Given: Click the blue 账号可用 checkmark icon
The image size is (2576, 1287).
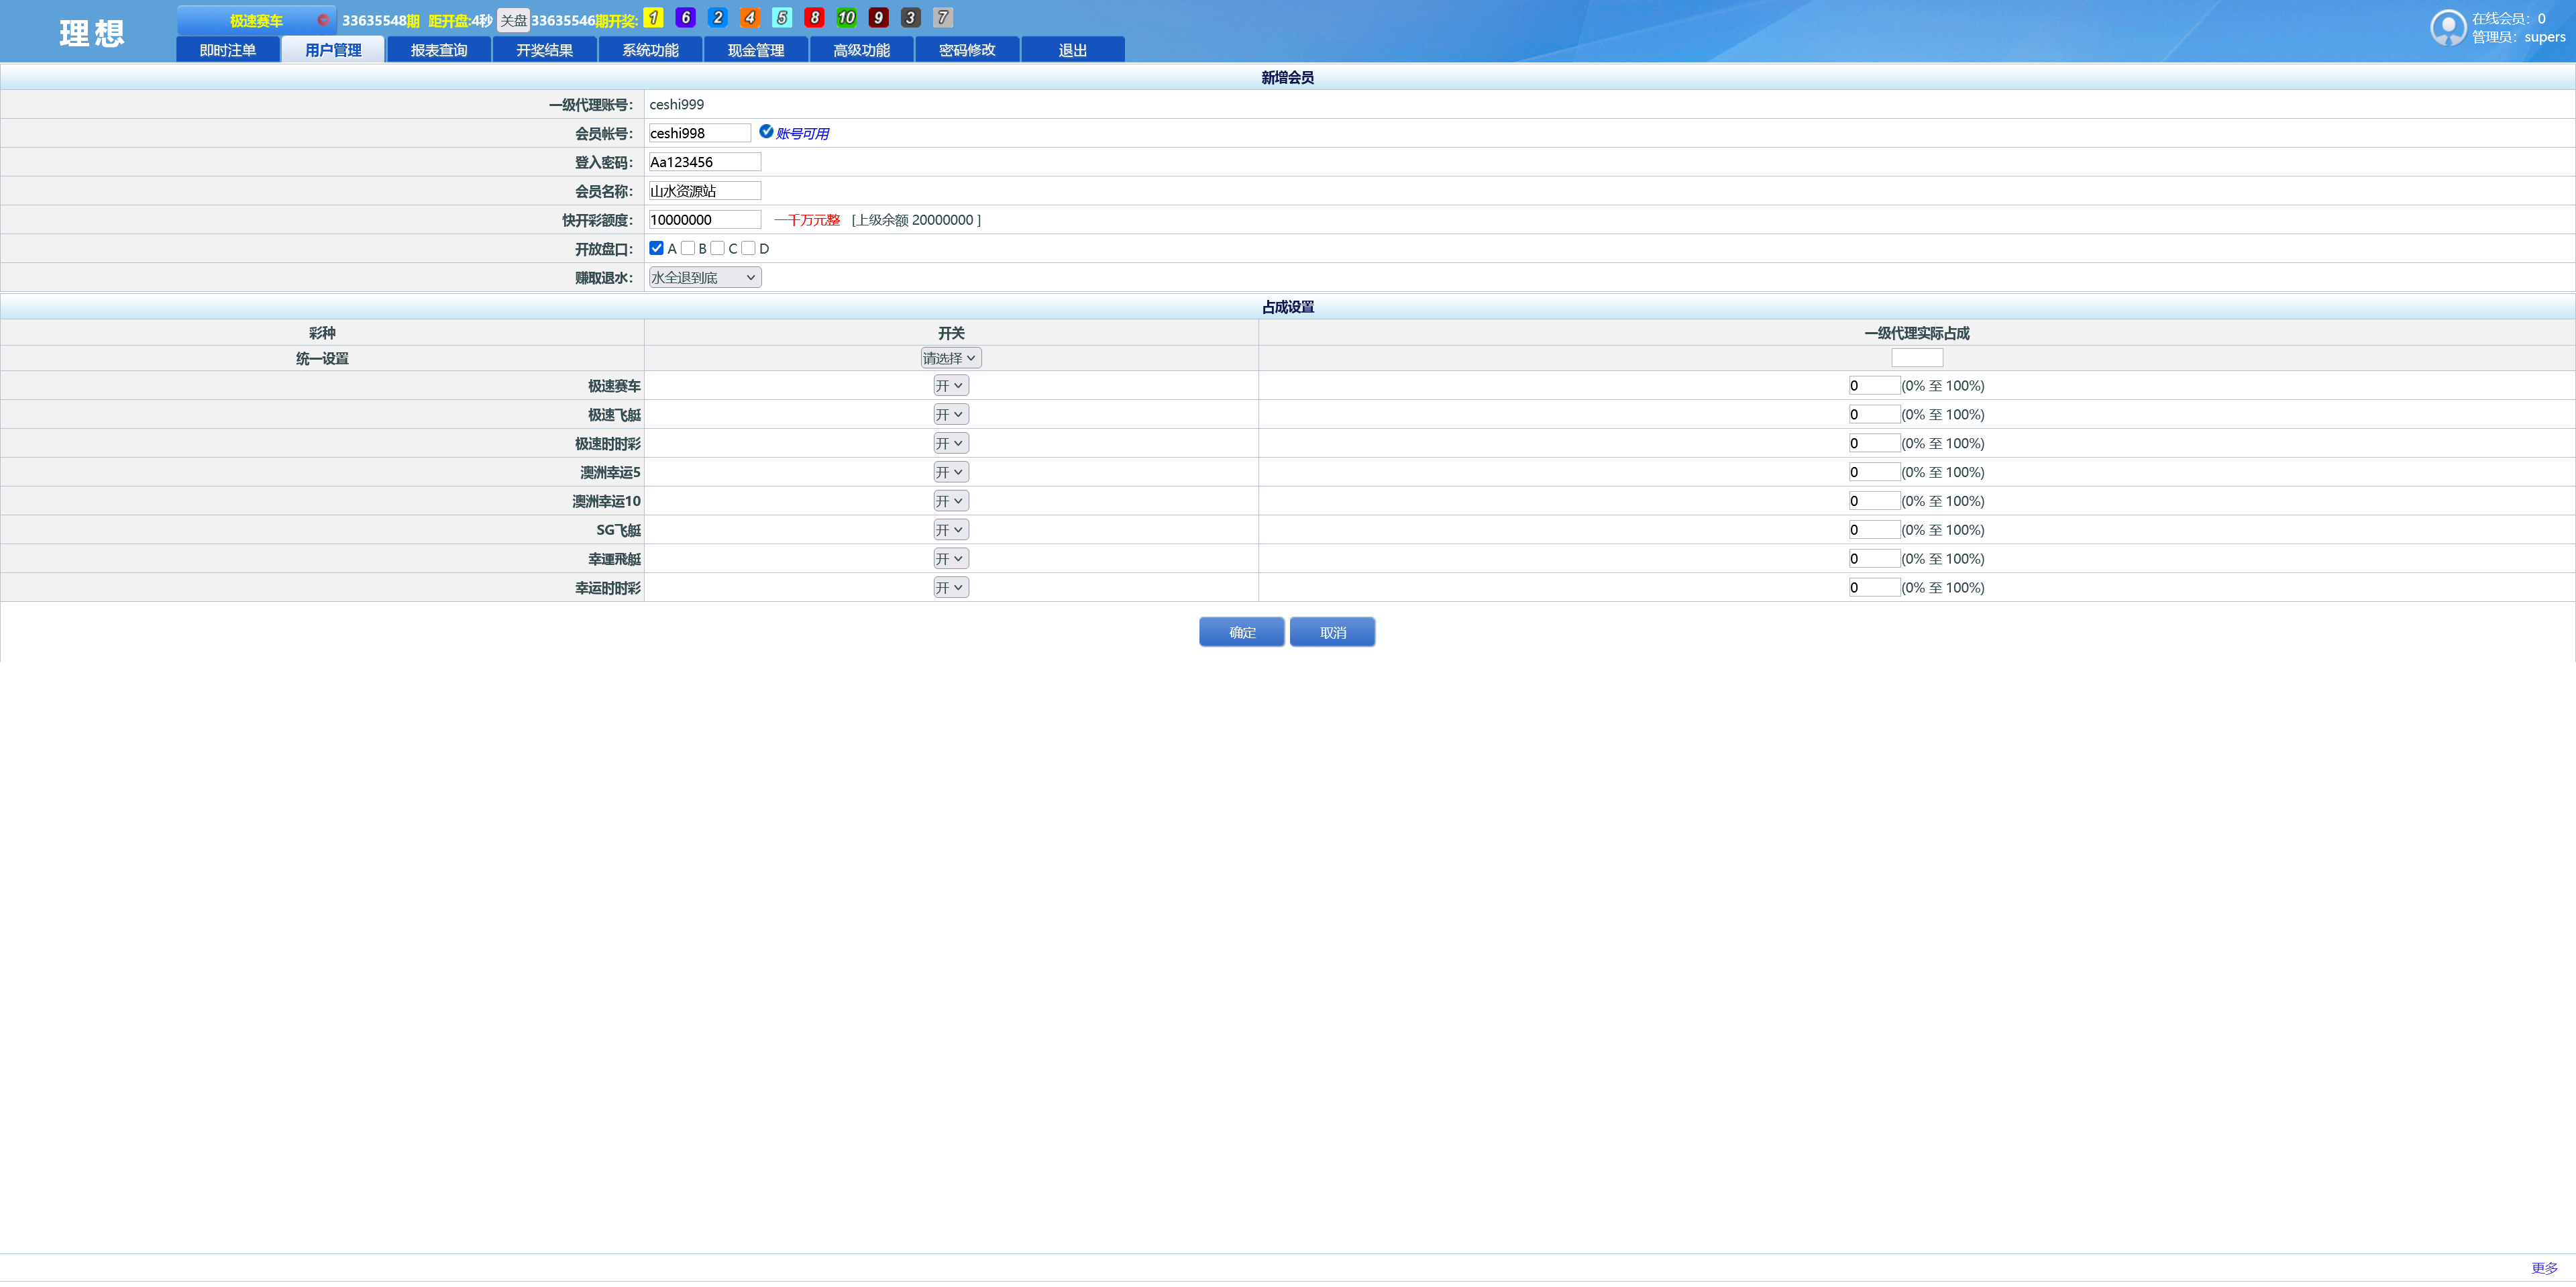Looking at the screenshot, I should click(x=766, y=132).
